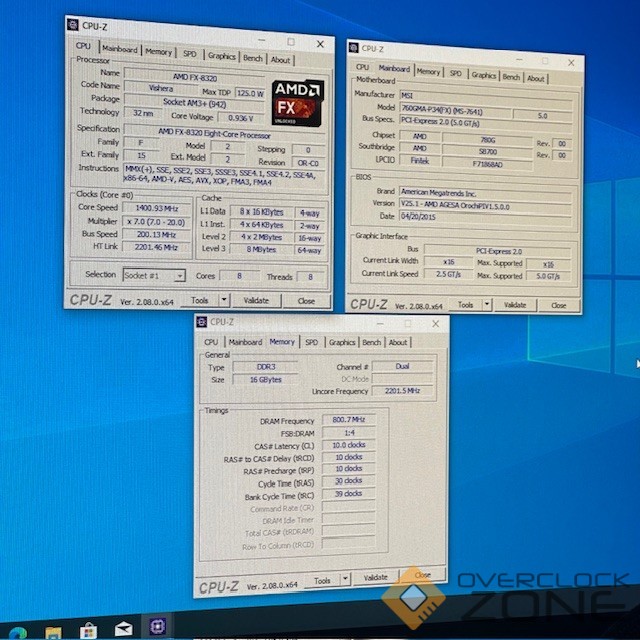Select the Core Speed 1400.93 MHz value
The width and height of the screenshot is (640, 640).
click(x=157, y=208)
